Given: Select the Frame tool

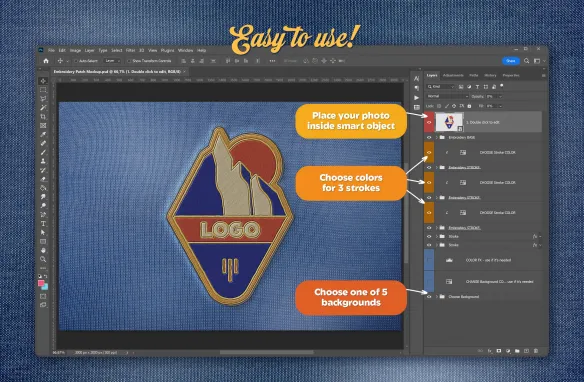Looking at the screenshot, I should (x=43, y=125).
